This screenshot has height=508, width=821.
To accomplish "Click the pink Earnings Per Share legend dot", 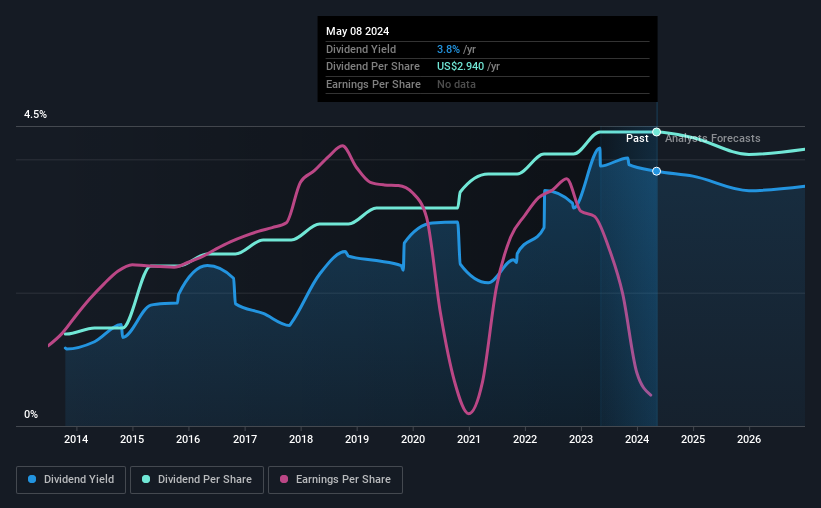I will [284, 479].
